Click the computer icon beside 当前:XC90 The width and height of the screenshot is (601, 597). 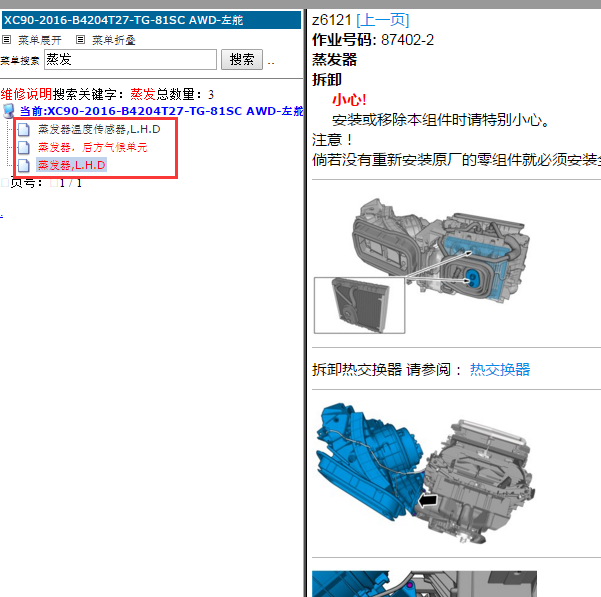click(x=9, y=111)
